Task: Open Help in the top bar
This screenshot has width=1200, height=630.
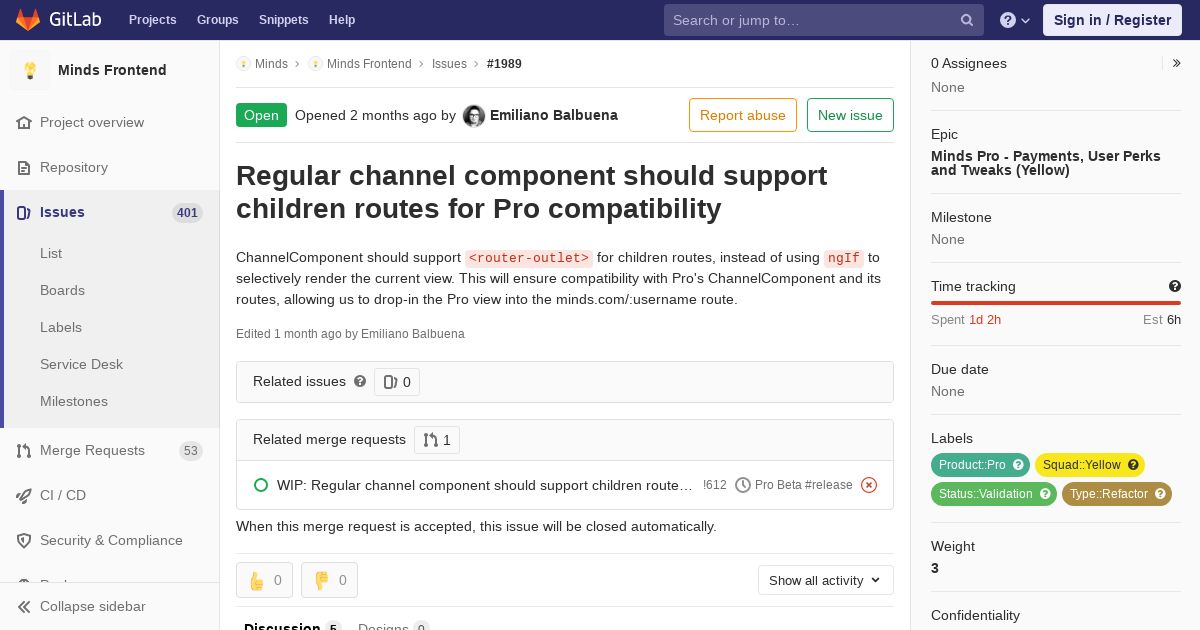Action: [342, 20]
